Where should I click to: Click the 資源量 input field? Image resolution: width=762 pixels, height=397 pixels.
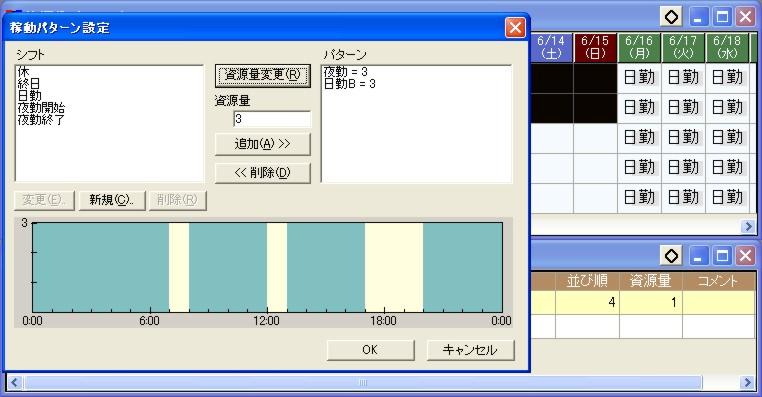[x=272, y=119]
